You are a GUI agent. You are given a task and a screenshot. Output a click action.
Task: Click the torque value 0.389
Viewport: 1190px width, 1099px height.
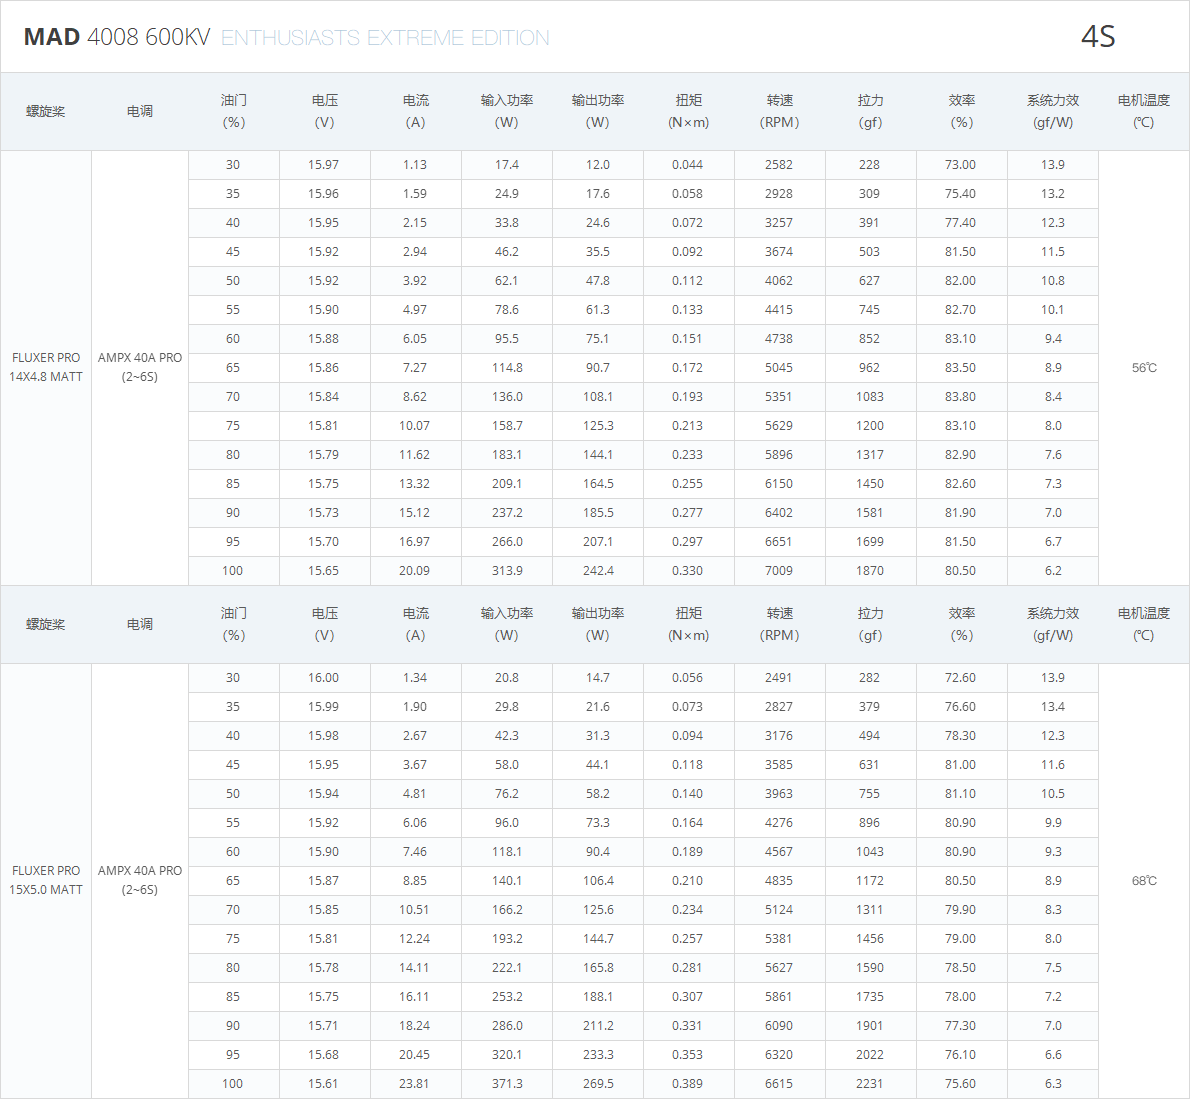click(x=688, y=1084)
